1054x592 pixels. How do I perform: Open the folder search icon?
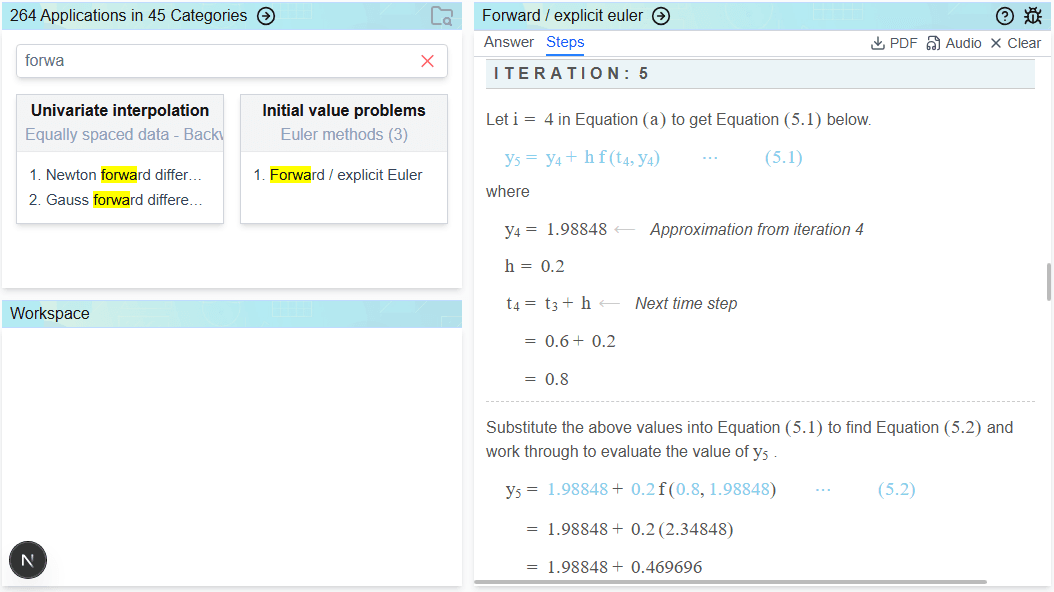coord(441,16)
